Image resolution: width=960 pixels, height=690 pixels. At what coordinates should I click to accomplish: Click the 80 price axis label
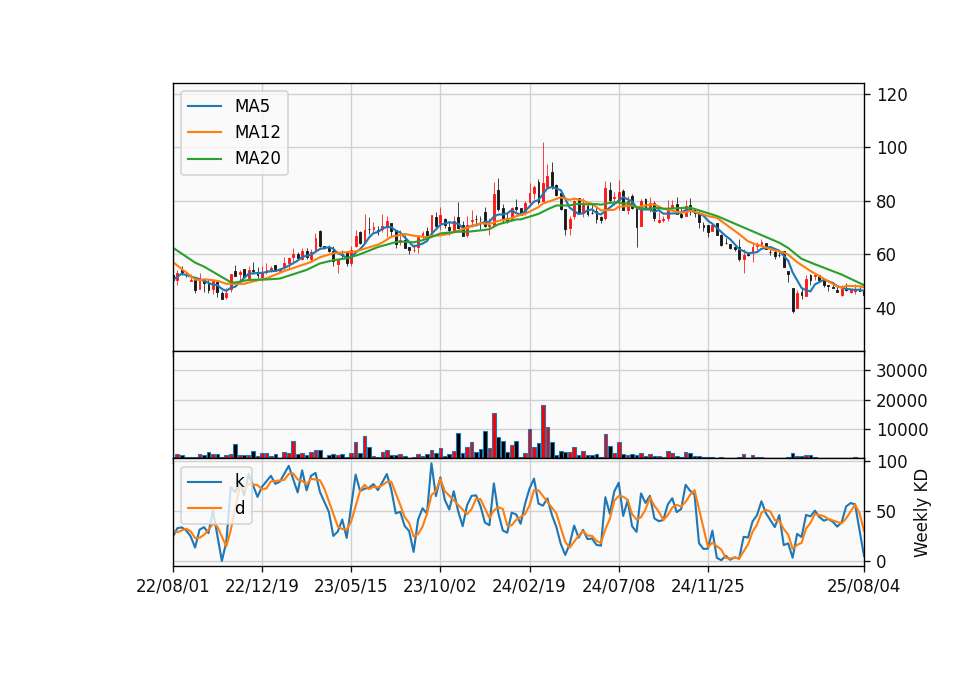887,201
